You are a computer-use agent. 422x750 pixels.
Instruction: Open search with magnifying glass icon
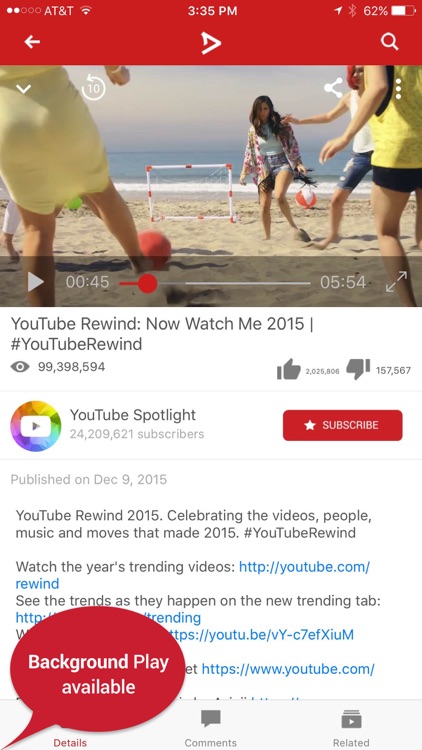[x=389, y=42]
